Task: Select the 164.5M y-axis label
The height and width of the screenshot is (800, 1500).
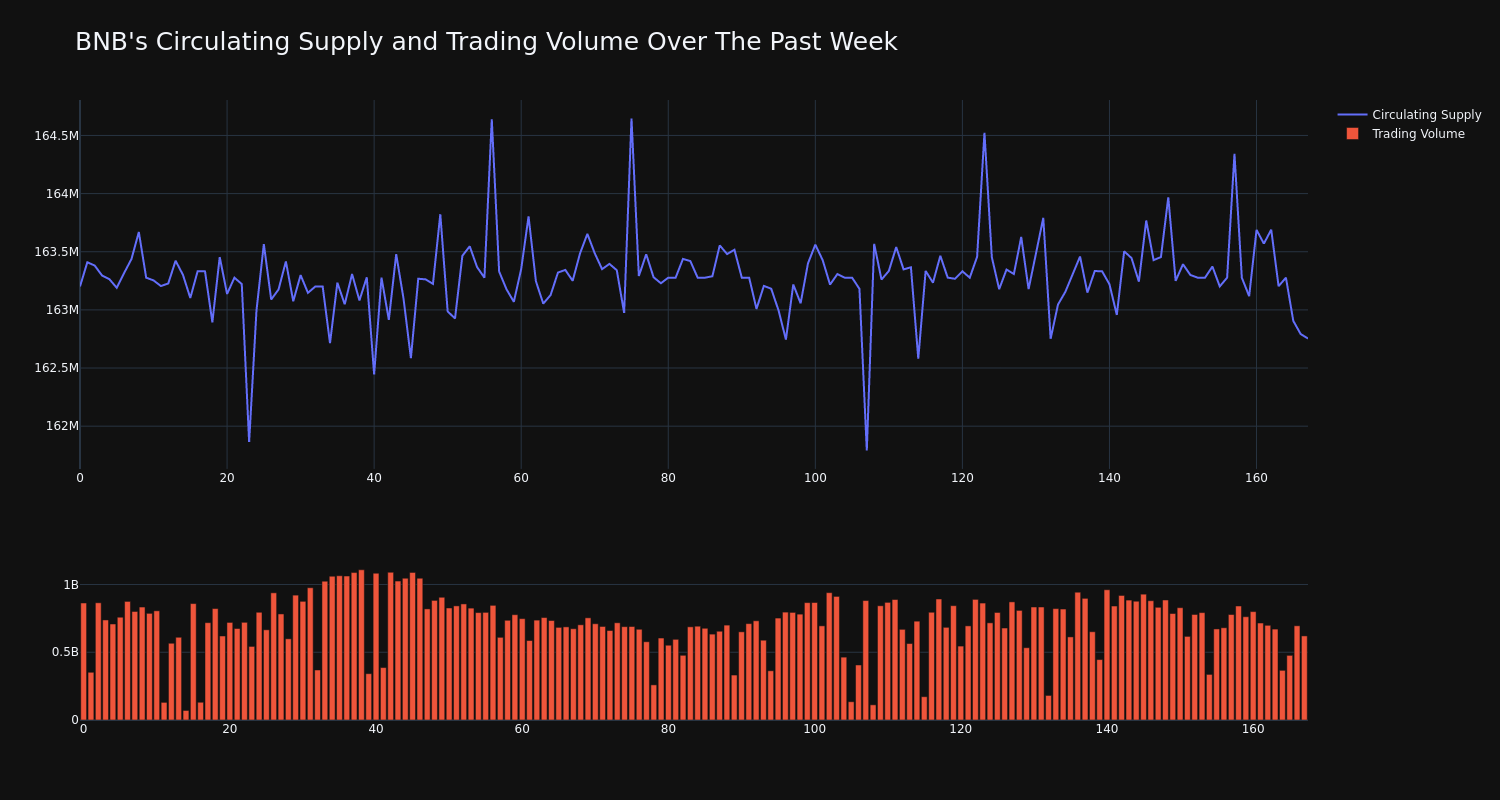Action: [x=56, y=136]
